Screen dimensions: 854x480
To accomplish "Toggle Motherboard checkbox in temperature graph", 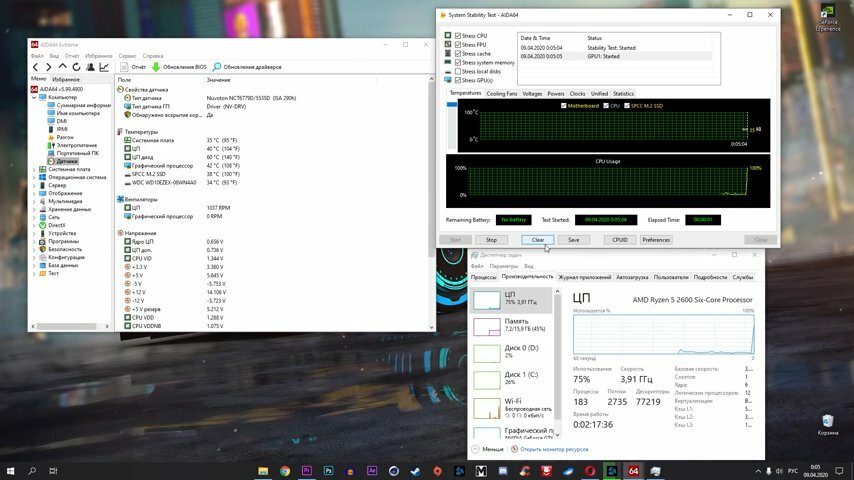I will coord(563,106).
